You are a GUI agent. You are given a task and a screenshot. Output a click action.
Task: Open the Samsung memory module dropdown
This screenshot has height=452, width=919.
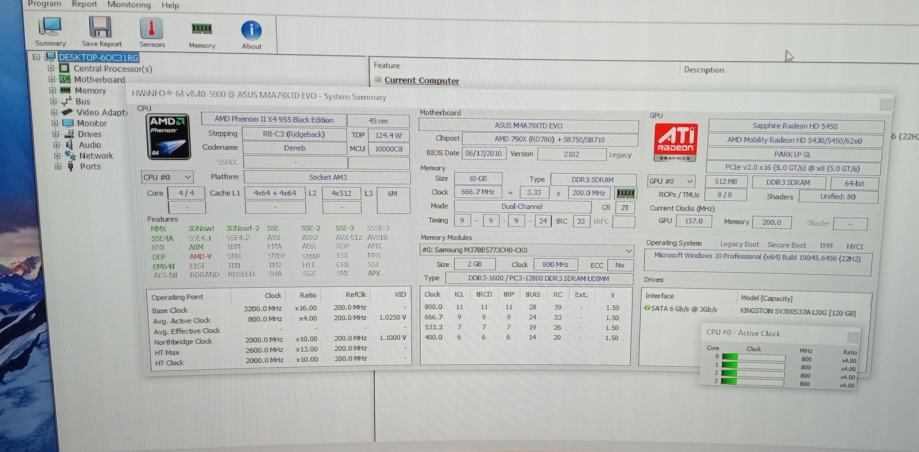(526, 250)
